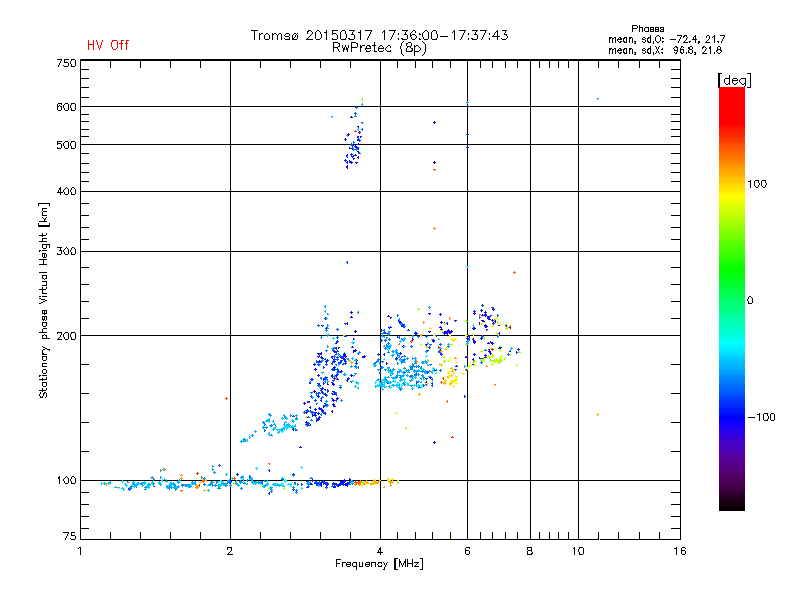Select the 'mean, sd,O: -72.4, 21.7' line
800x600 pixels.
(666, 39)
